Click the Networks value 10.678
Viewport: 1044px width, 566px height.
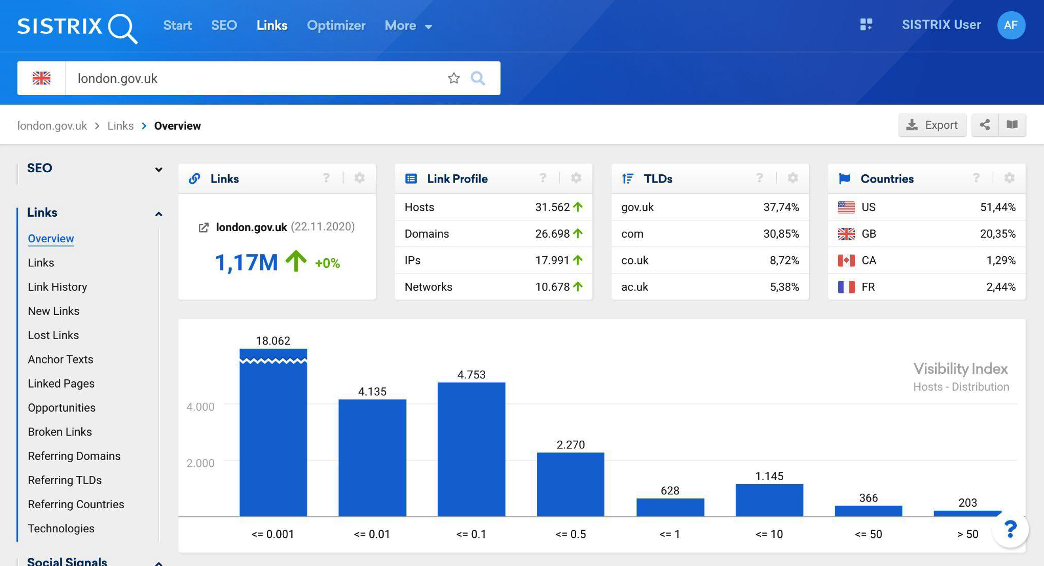(x=553, y=287)
